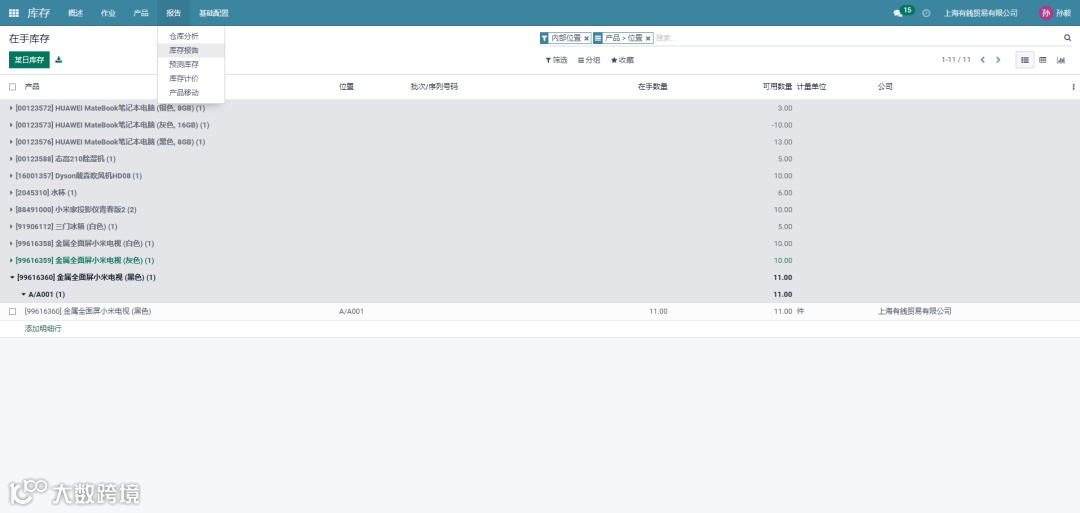Click the search magnifier icon
Screen dimensions: 1080x513
click(1068, 38)
